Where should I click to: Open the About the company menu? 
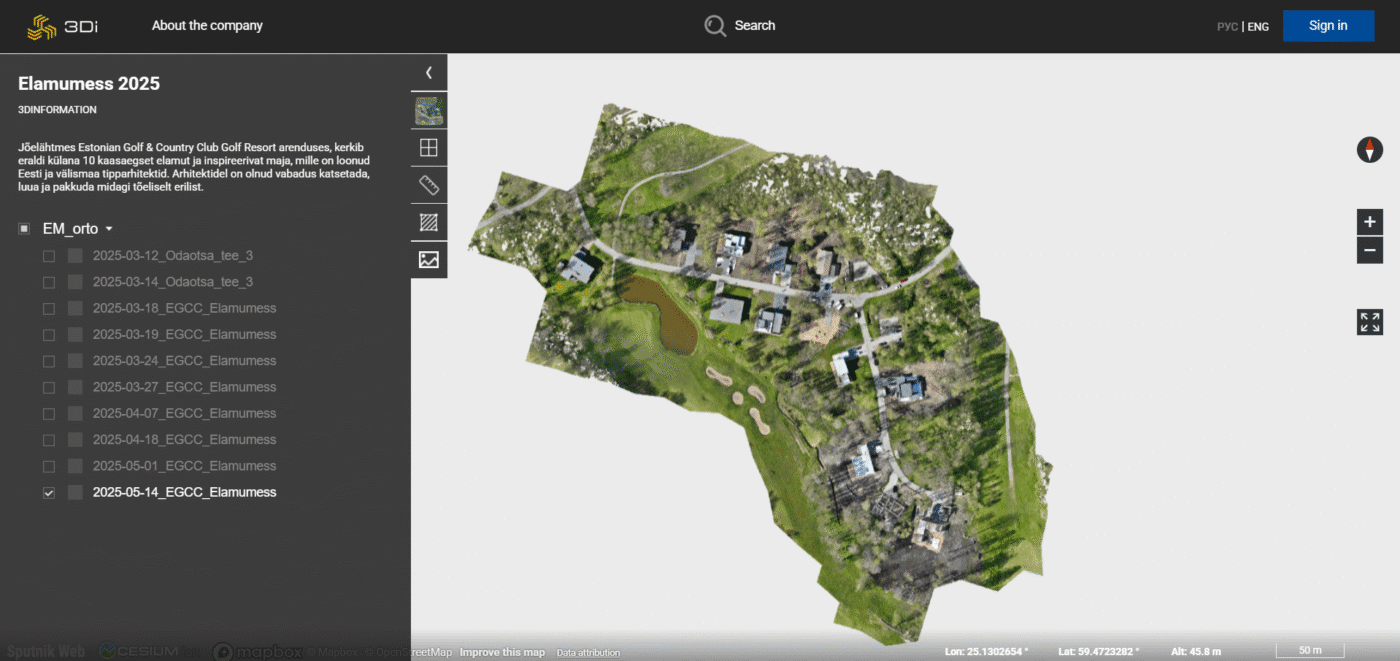(x=207, y=26)
